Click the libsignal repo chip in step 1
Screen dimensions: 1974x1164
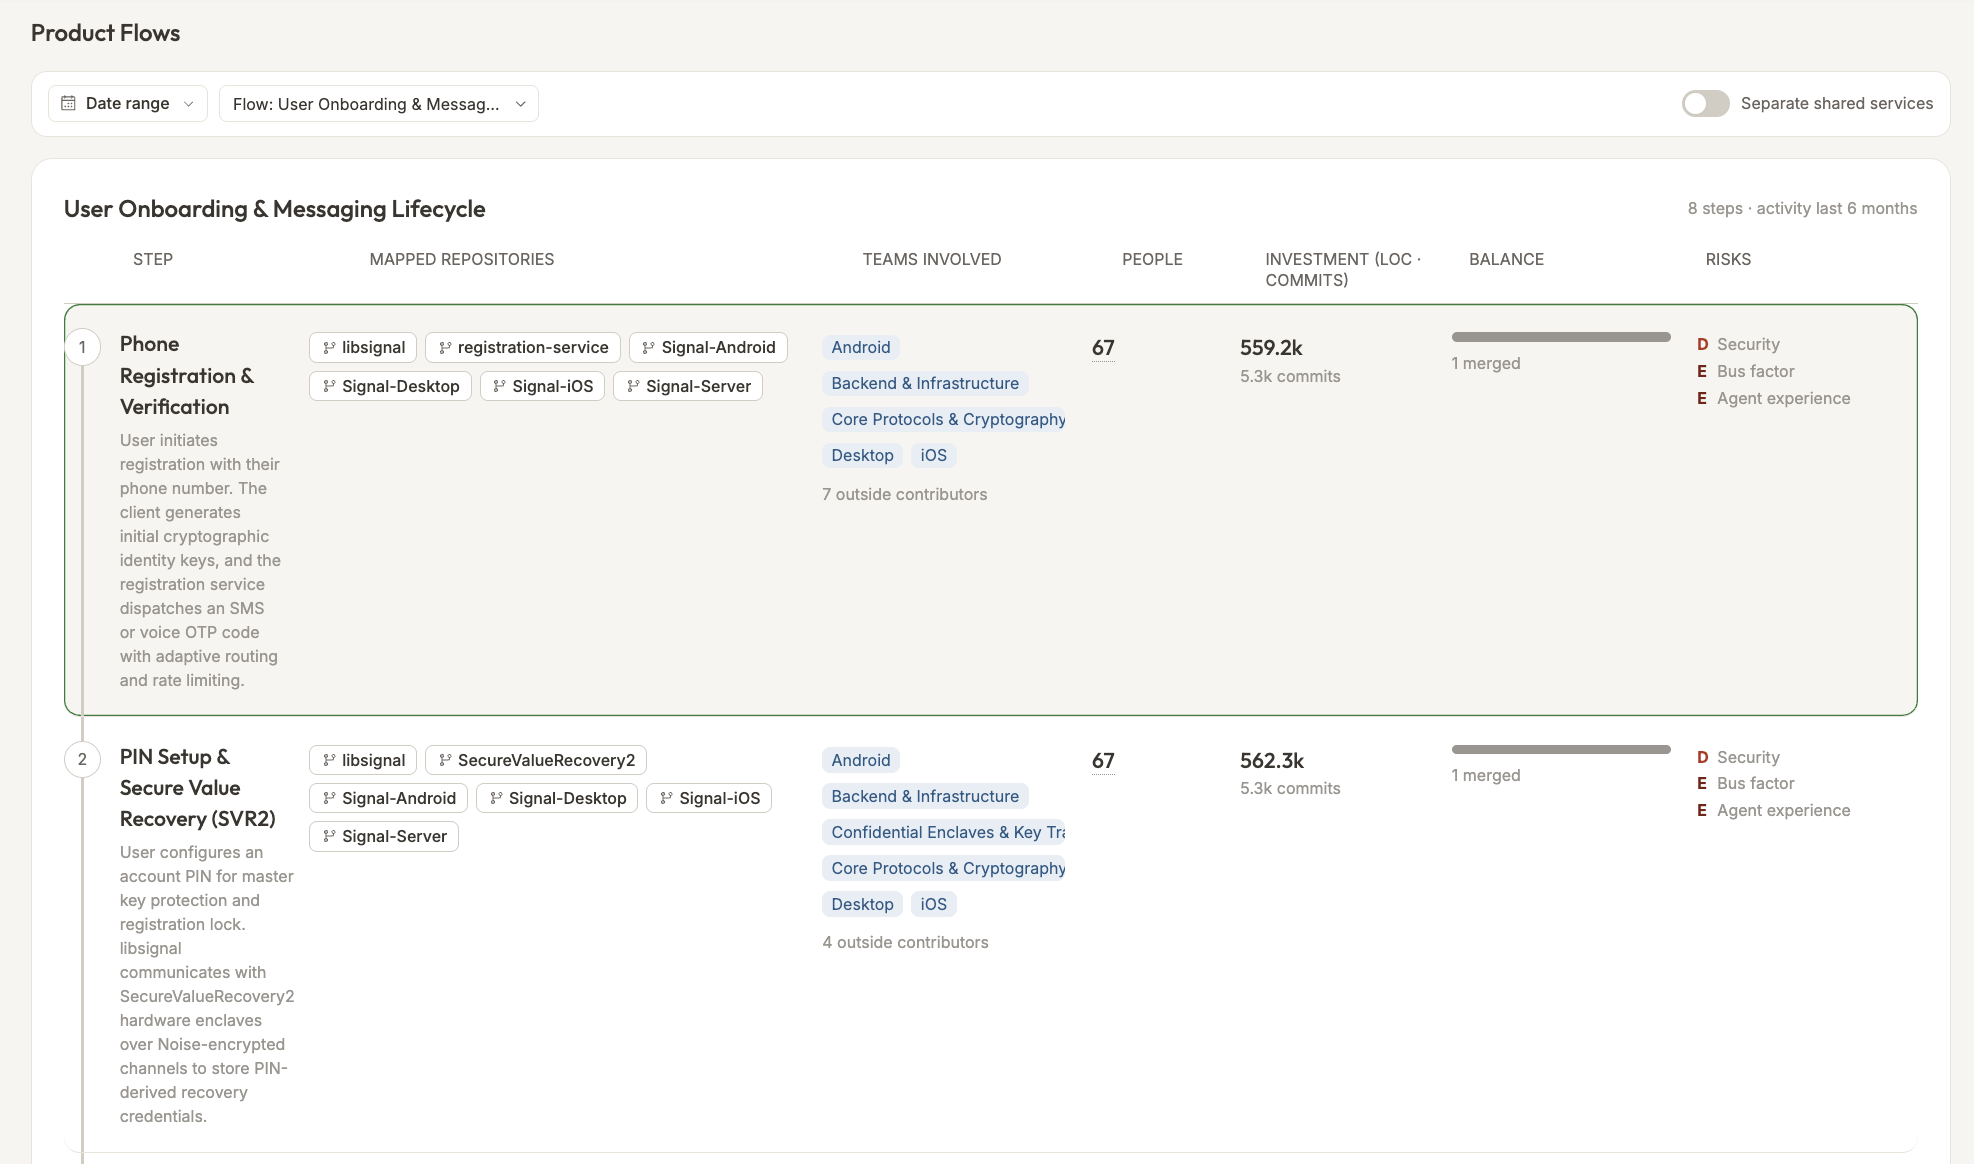click(x=363, y=347)
